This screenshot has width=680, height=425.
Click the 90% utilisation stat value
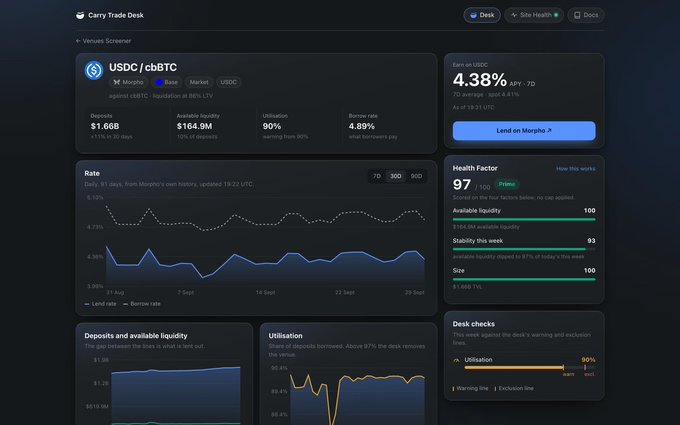pos(272,126)
